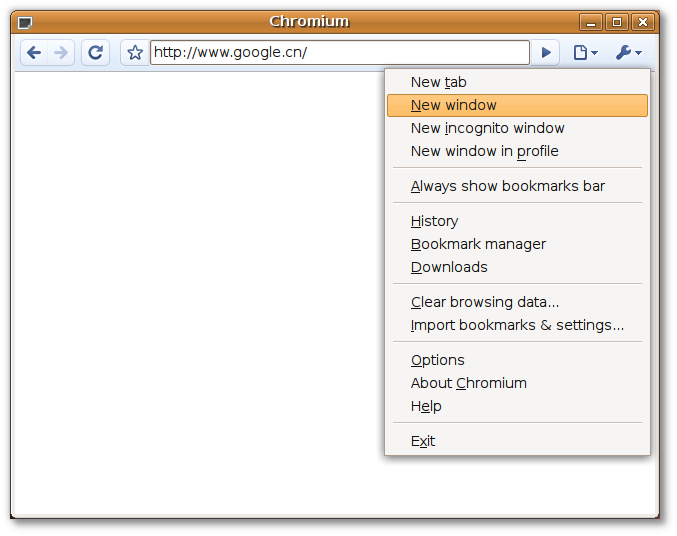
Task: Maximize the Chromium window
Action: pos(617,22)
